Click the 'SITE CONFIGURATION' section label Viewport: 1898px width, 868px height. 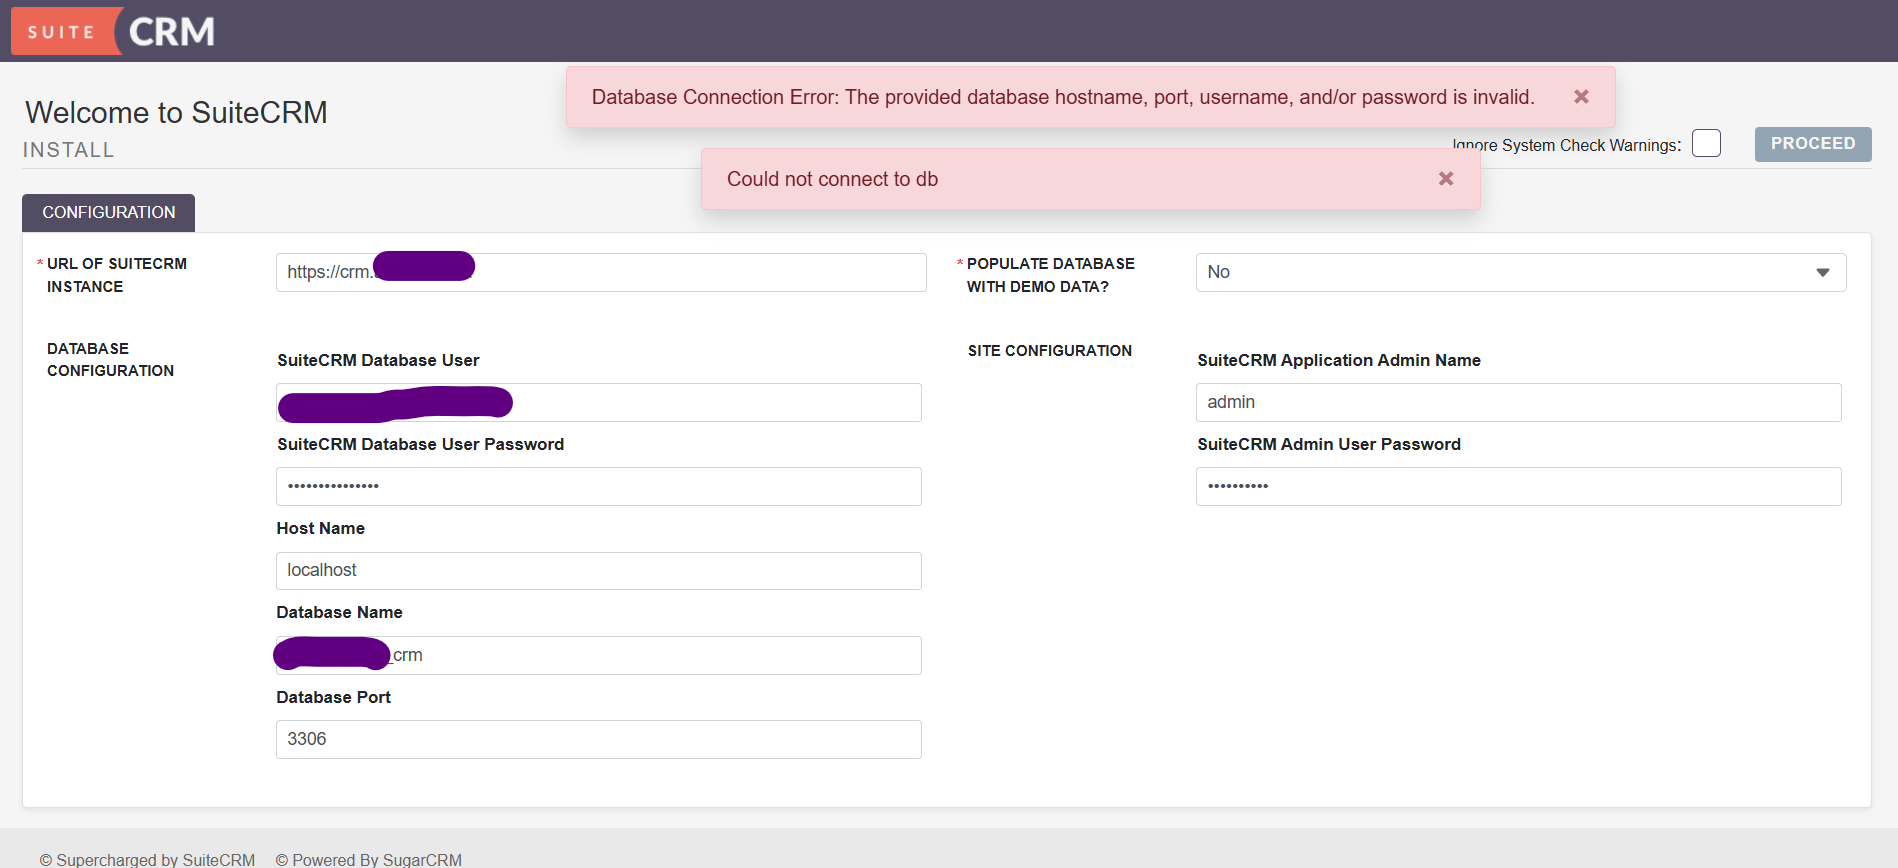coord(1050,351)
